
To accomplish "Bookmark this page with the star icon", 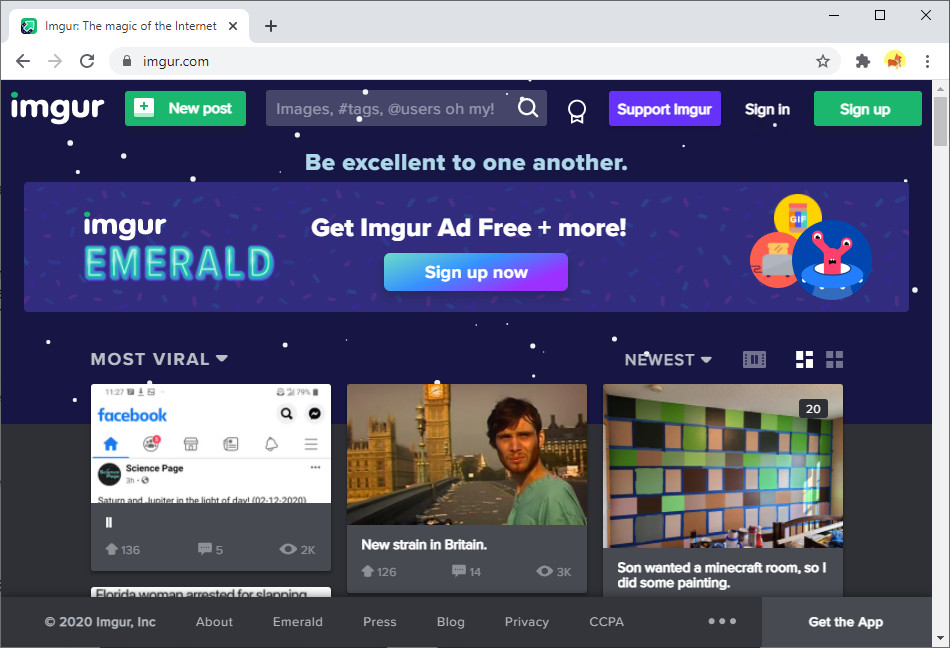I will (822, 61).
